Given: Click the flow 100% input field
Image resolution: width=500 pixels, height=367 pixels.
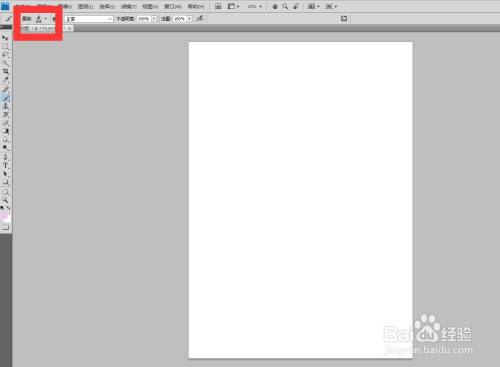Looking at the screenshot, I should pyautogui.click(x=180, y=19).
